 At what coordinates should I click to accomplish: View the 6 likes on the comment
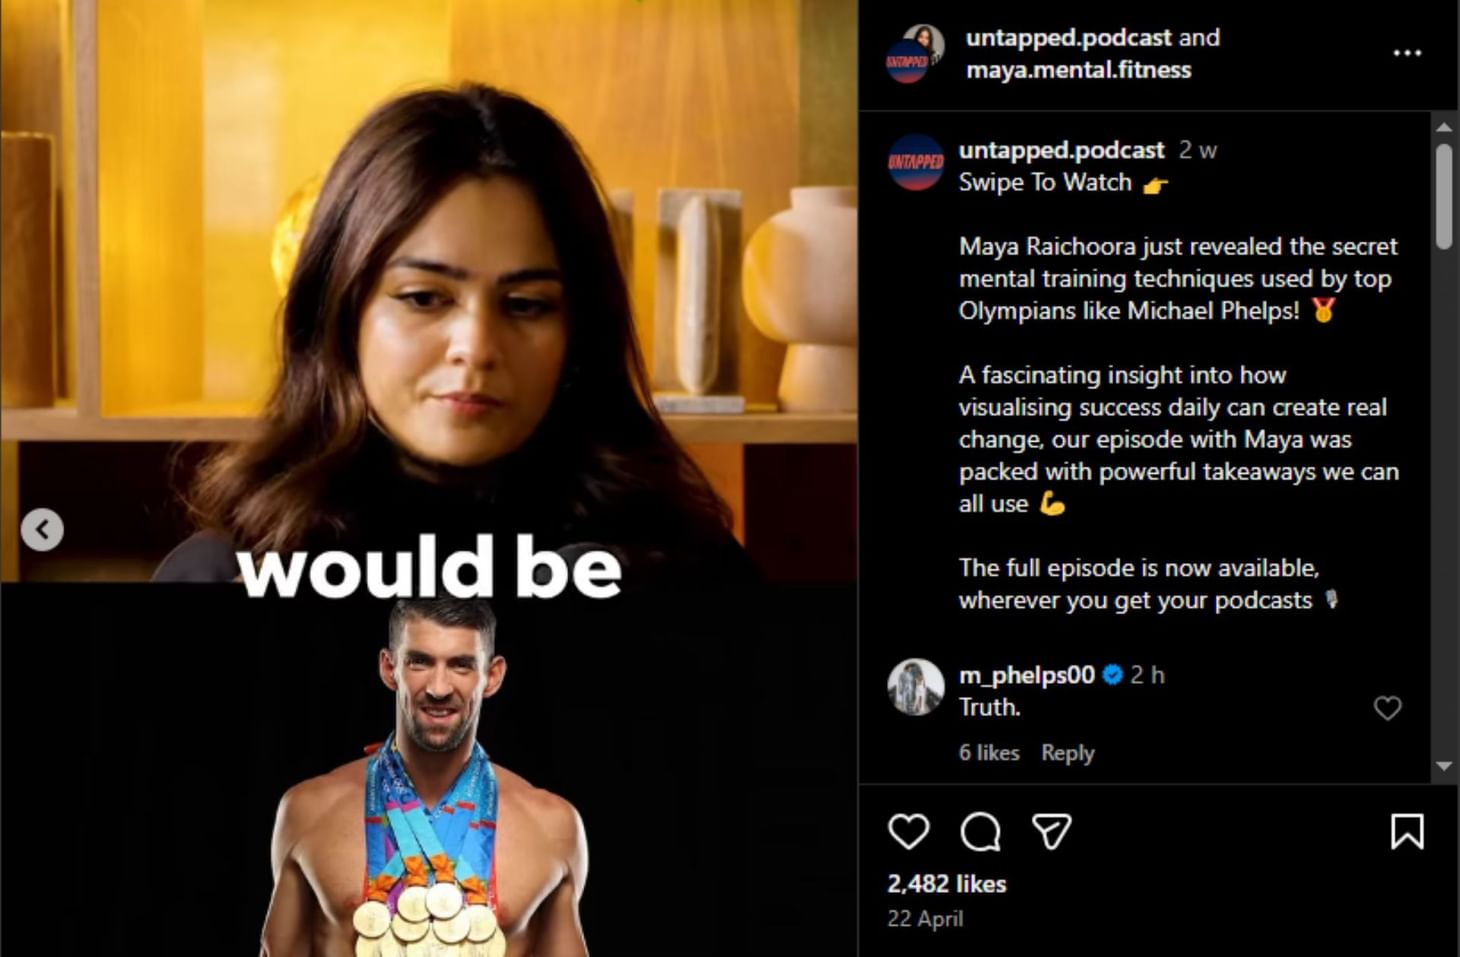[989, 753]
